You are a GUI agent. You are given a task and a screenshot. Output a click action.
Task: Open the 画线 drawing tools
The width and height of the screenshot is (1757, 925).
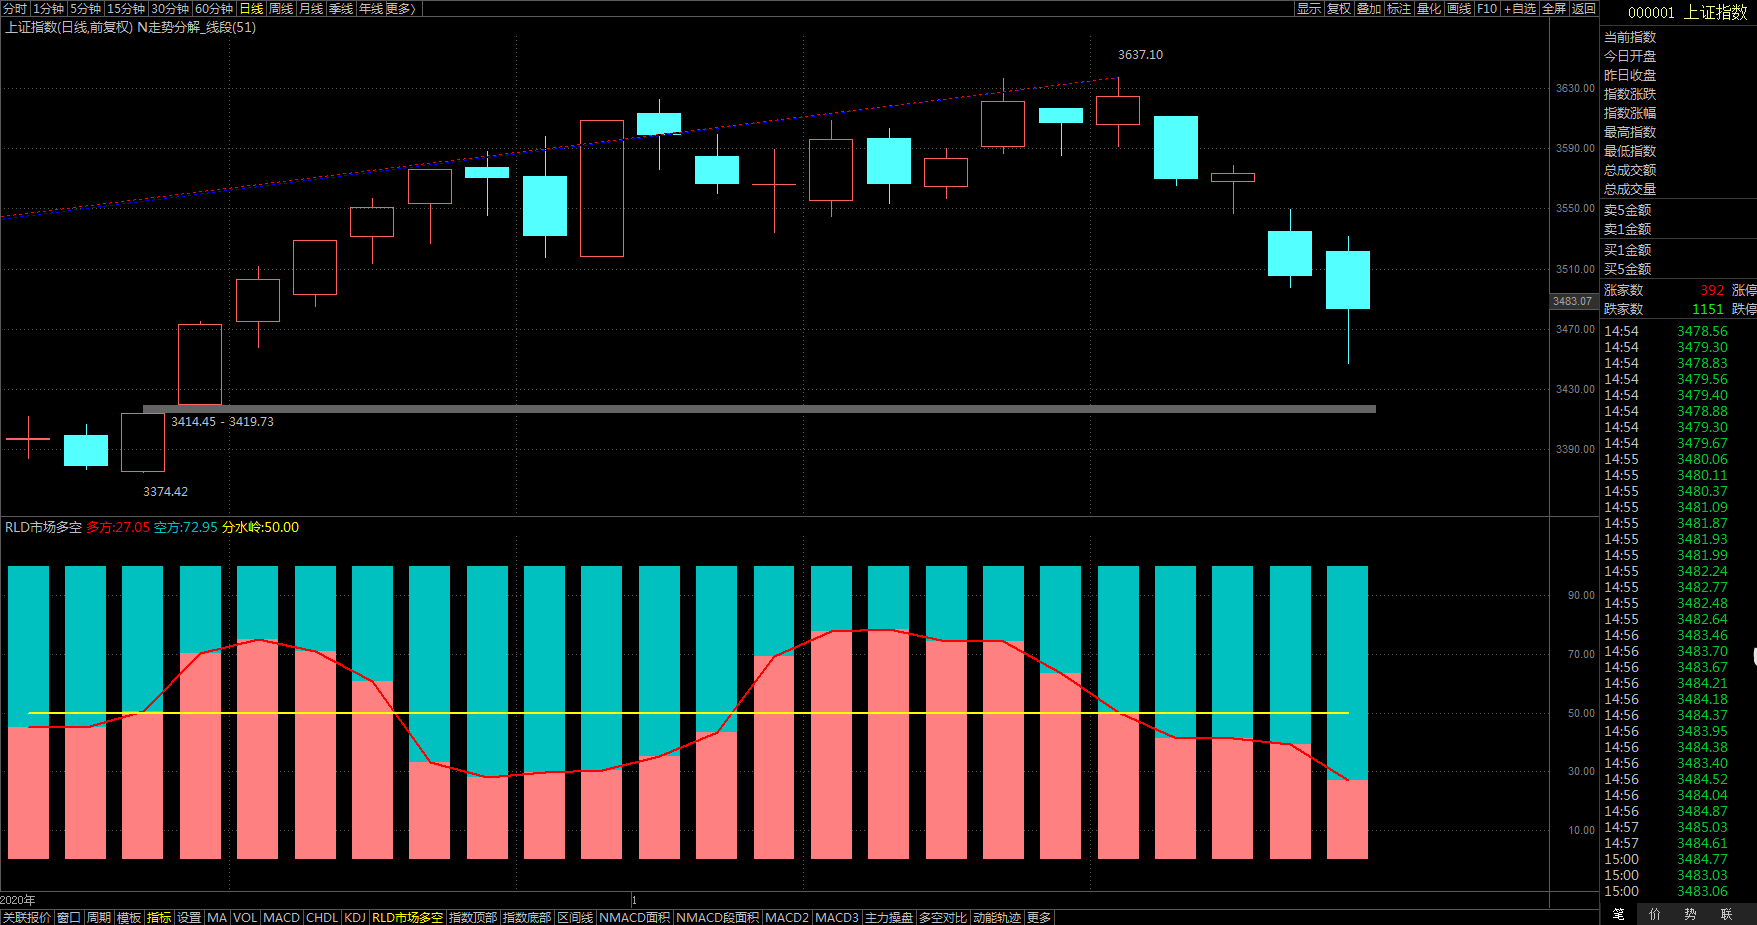[x=1459, y=8]
